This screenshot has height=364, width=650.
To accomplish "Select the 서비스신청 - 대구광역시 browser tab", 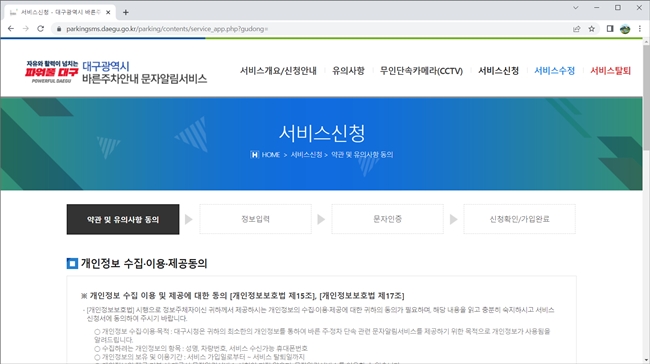I will click(60, 12).
